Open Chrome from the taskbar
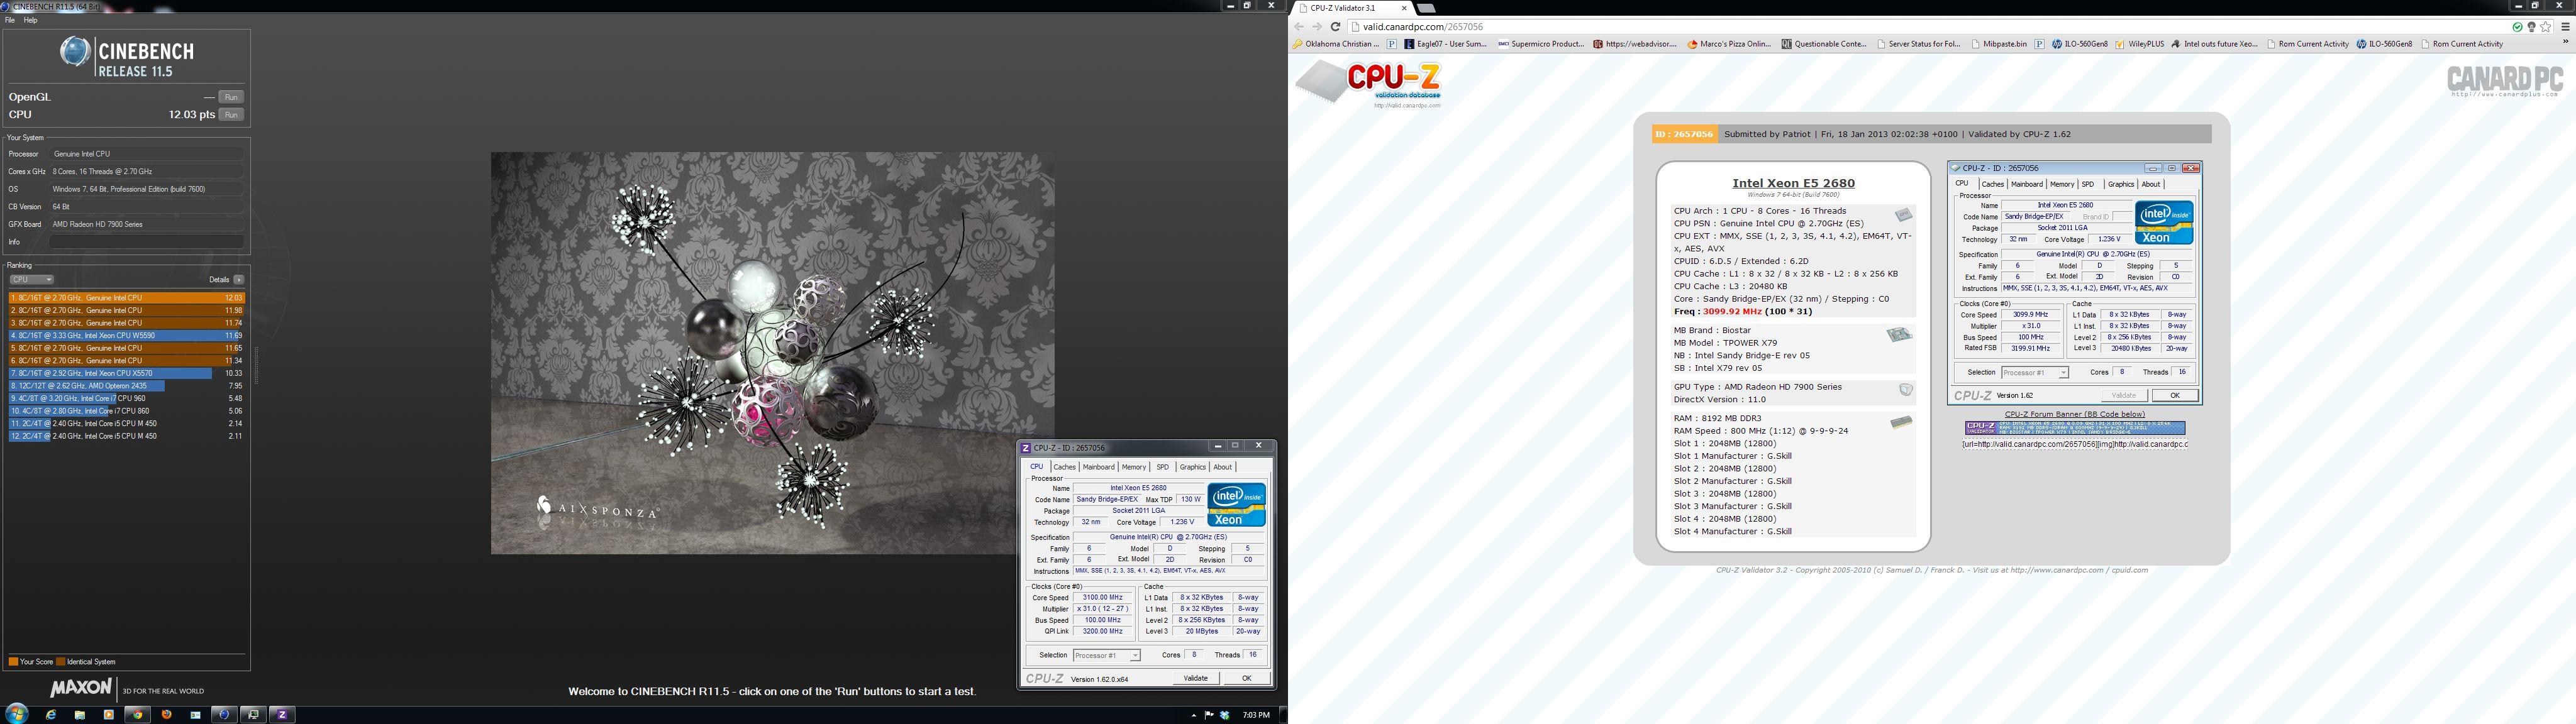 pyautogui.click(x=137, y=714)
